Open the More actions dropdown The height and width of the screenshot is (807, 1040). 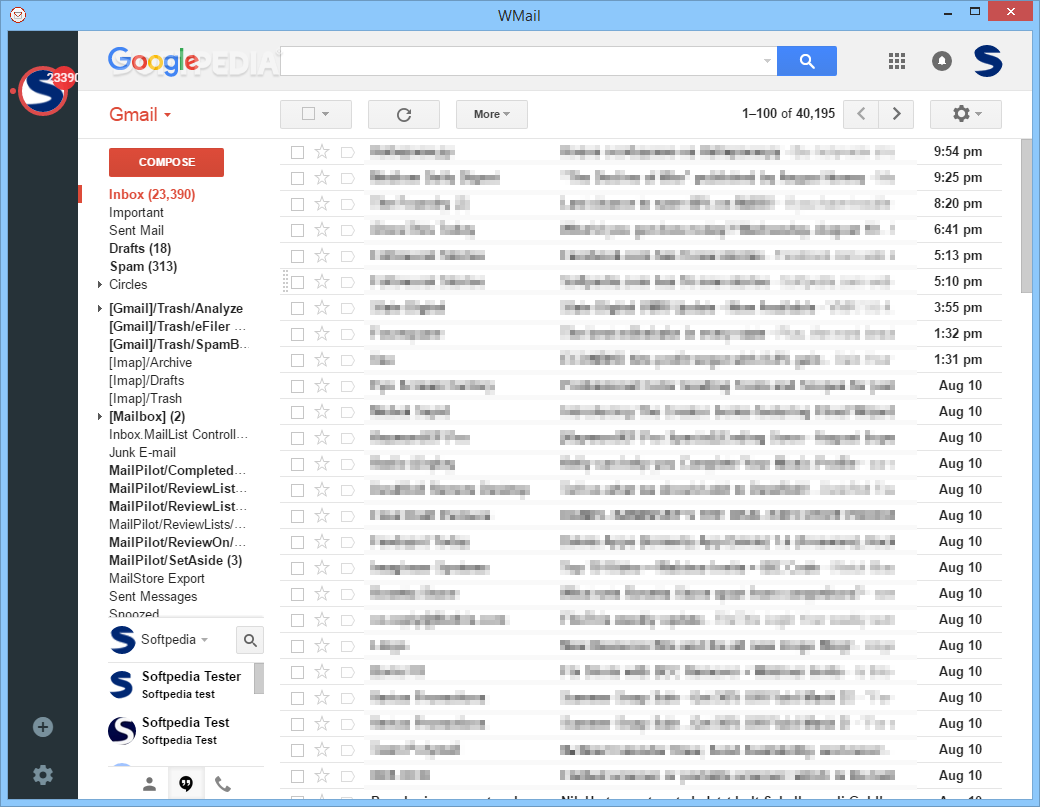point(491,114)
